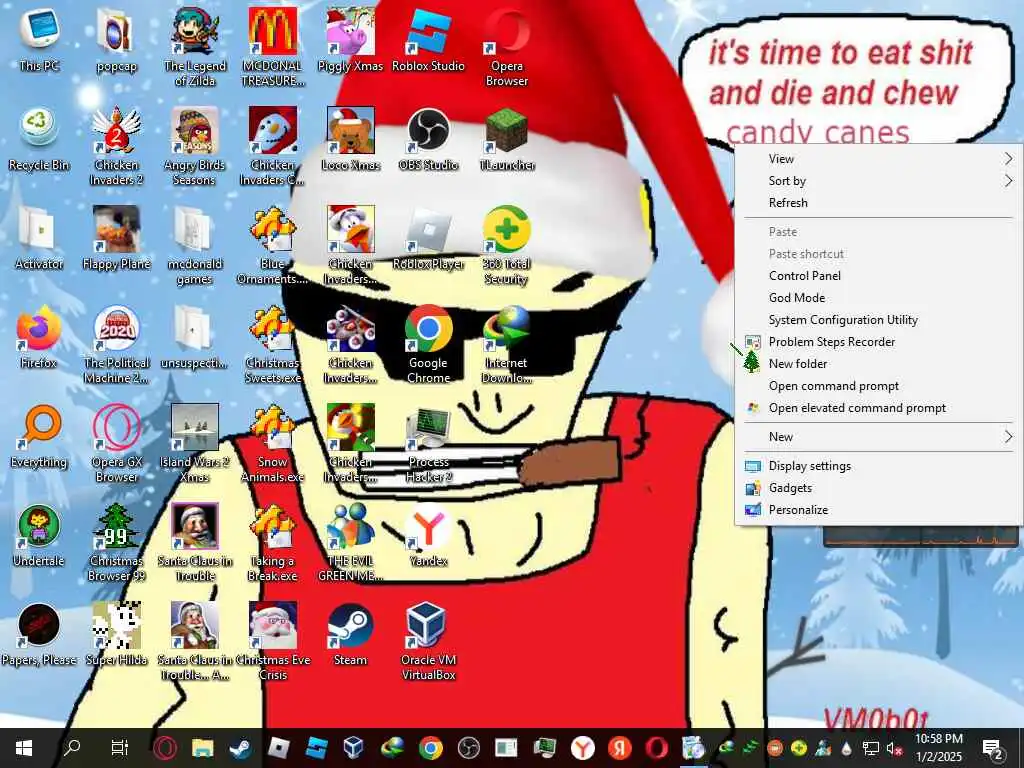The height and width of the screenshot is (768, 1024).
Task: Launch Opera Browser desktop shortcut
Action: pyautogui.click(x=507, y=47)
